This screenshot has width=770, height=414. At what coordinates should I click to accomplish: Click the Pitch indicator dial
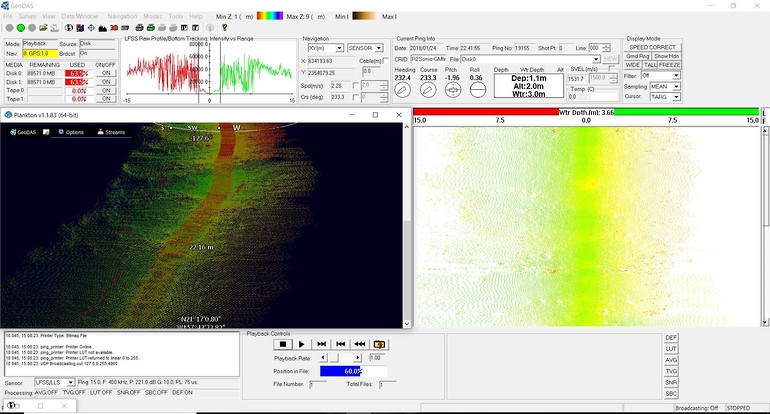453,90
